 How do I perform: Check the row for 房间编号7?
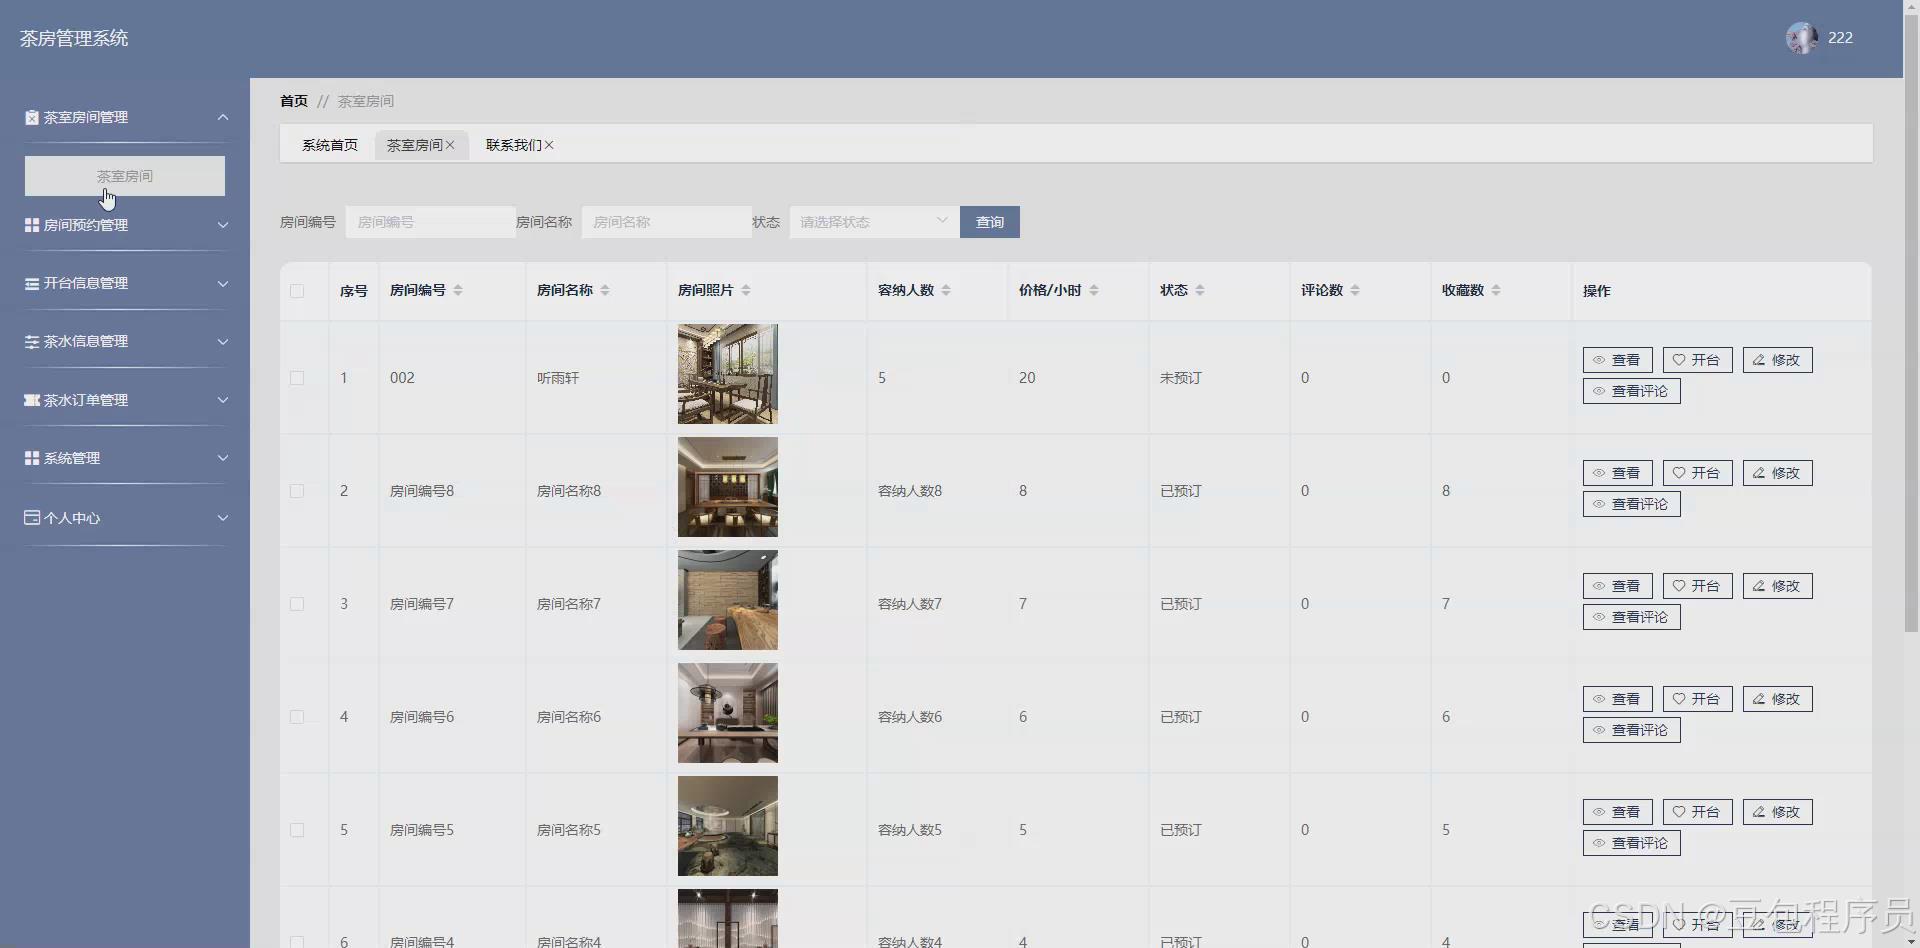pyautogui.click(x=297, y=604)
